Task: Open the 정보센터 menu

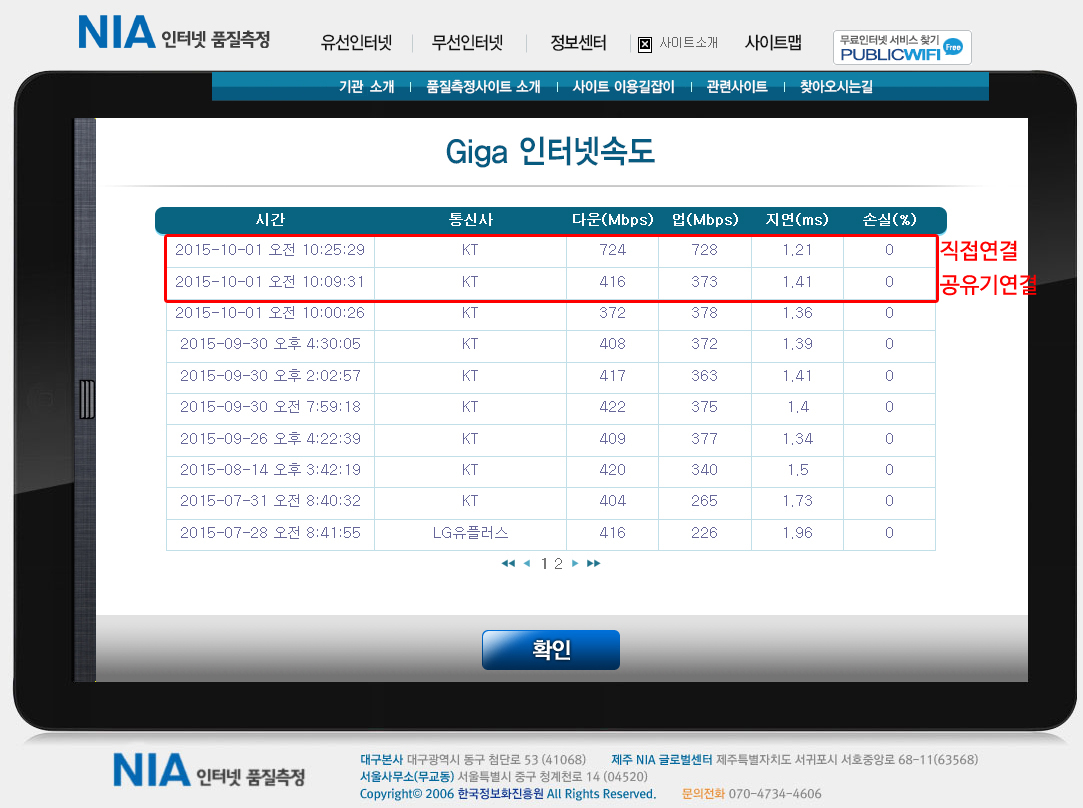Action: coord(578,43)
